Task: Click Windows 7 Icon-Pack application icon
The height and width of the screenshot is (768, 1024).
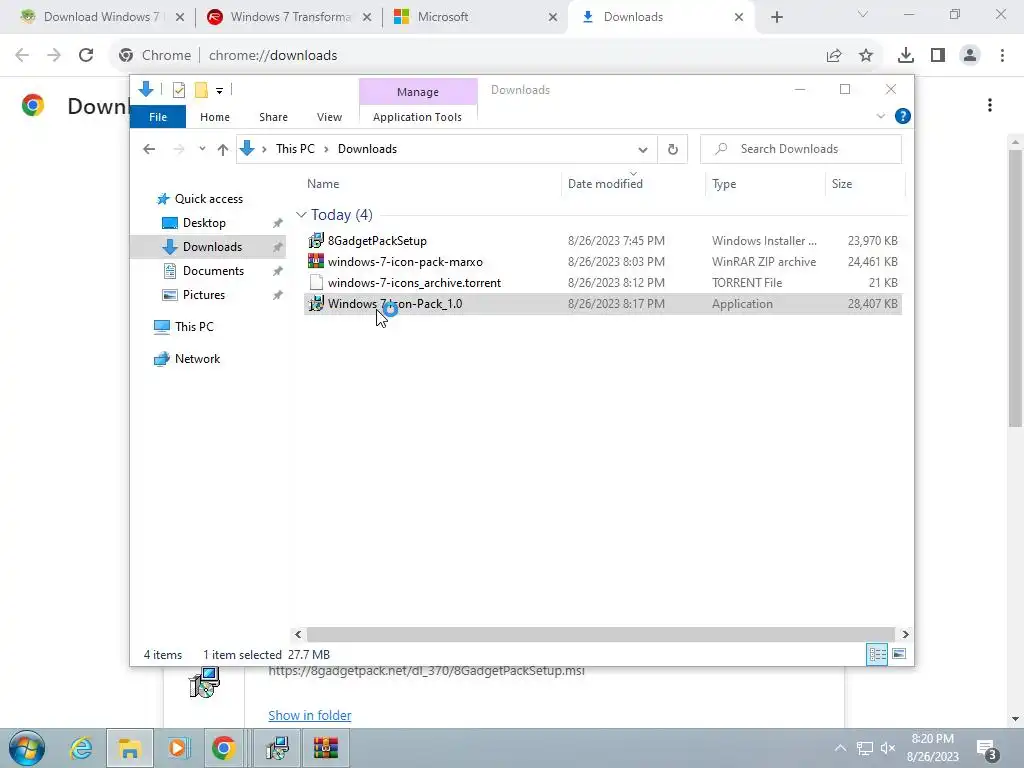Action: tap(316, 304)
